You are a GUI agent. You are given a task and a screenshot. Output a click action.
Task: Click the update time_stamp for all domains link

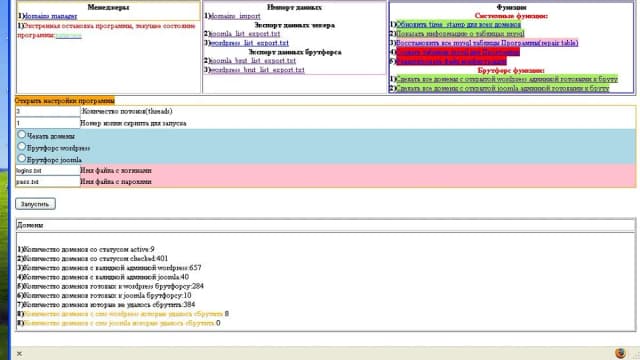point(458,25)
